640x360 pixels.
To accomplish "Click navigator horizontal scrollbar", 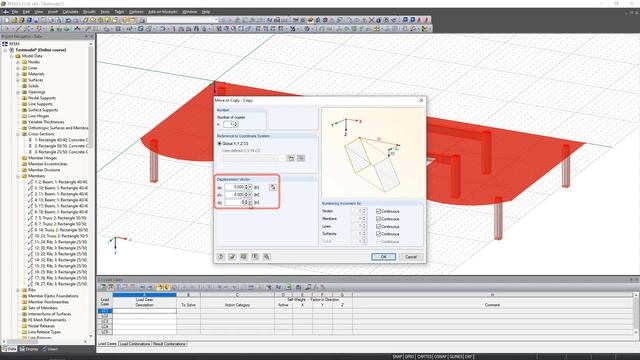I will (45, 342).
